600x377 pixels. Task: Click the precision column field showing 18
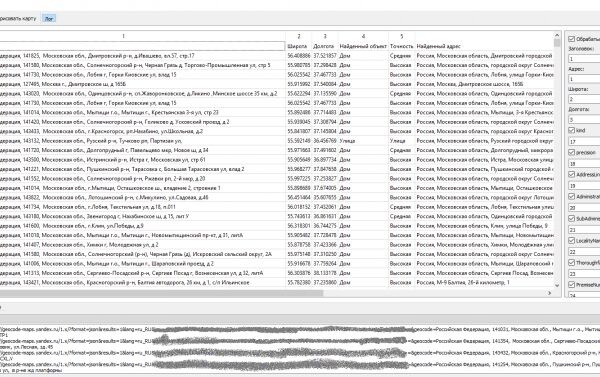pyautogui.click(x=584, y=164)
